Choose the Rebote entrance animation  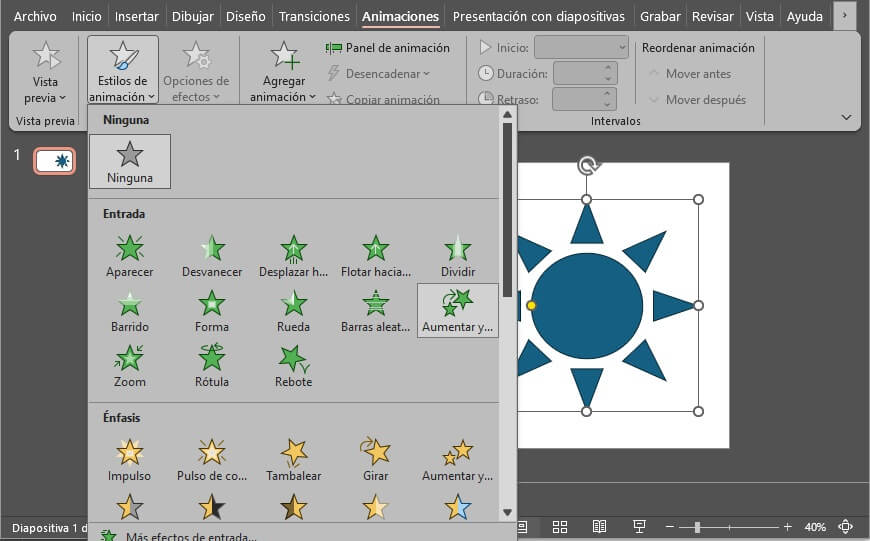[294, 366]
